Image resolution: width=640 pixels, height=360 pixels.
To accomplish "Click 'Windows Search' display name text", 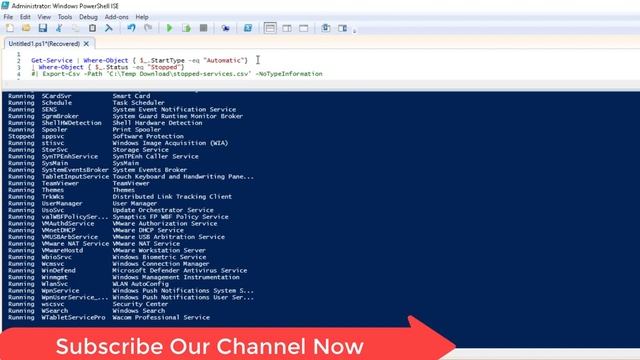I will coord(139,311).
